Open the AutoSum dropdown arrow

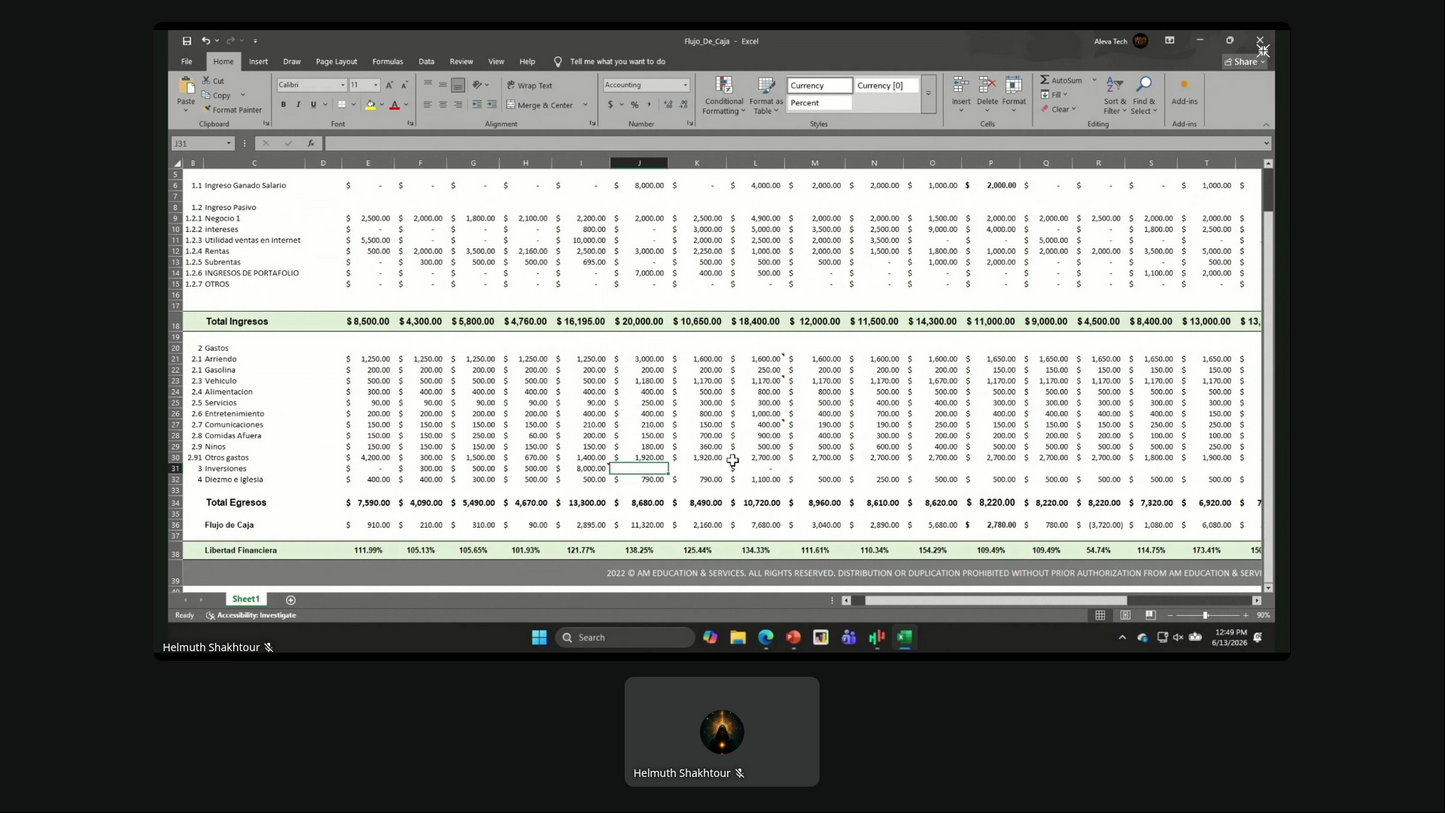pyautogui.click(x=1094, y=81)
